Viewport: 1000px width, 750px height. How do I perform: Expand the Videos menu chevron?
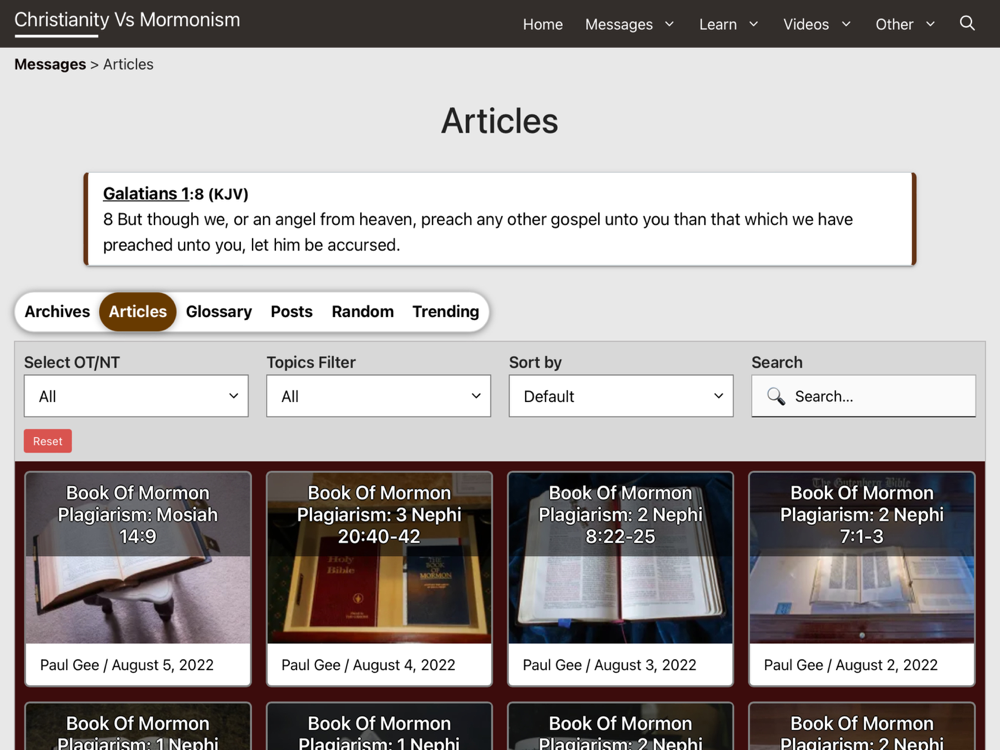(x=846, y=24)
